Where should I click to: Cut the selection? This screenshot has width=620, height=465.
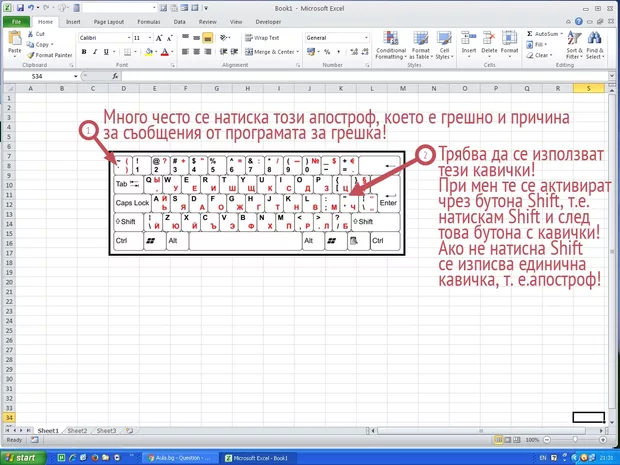[x=36, y=34]
